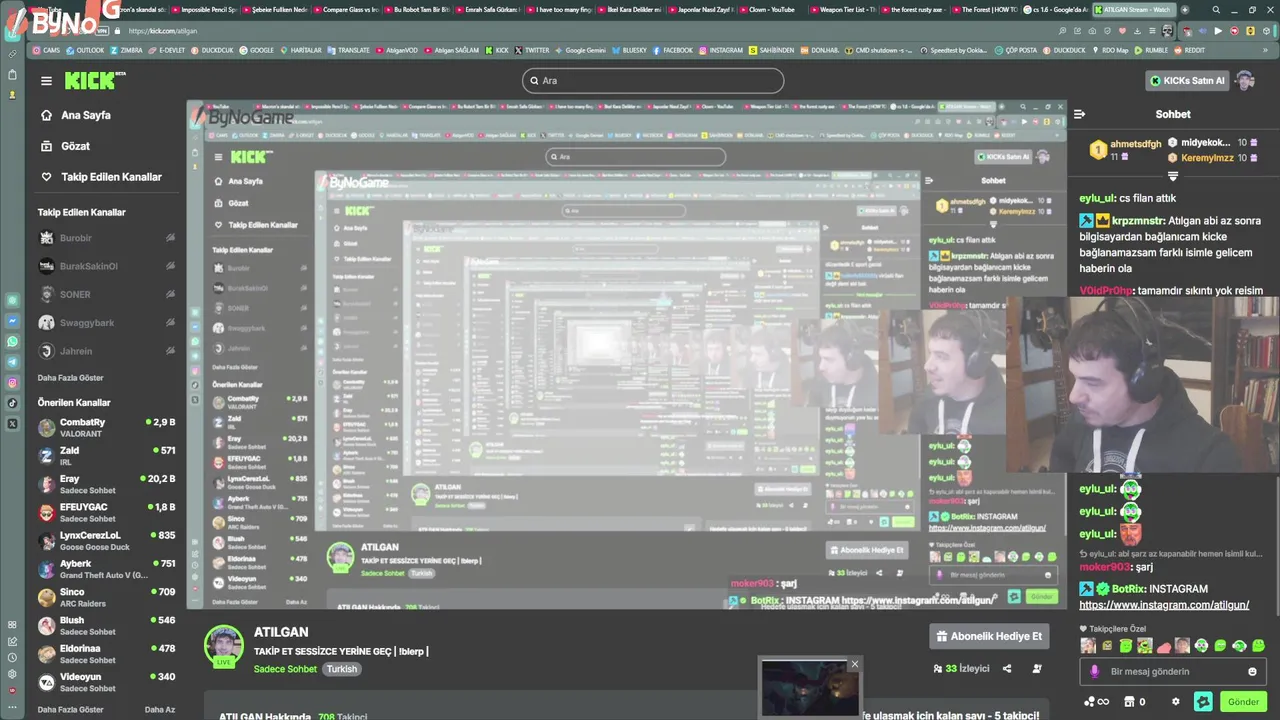
Task: Open the WhatsApp sidebar icon
Action: click(12, 341)
